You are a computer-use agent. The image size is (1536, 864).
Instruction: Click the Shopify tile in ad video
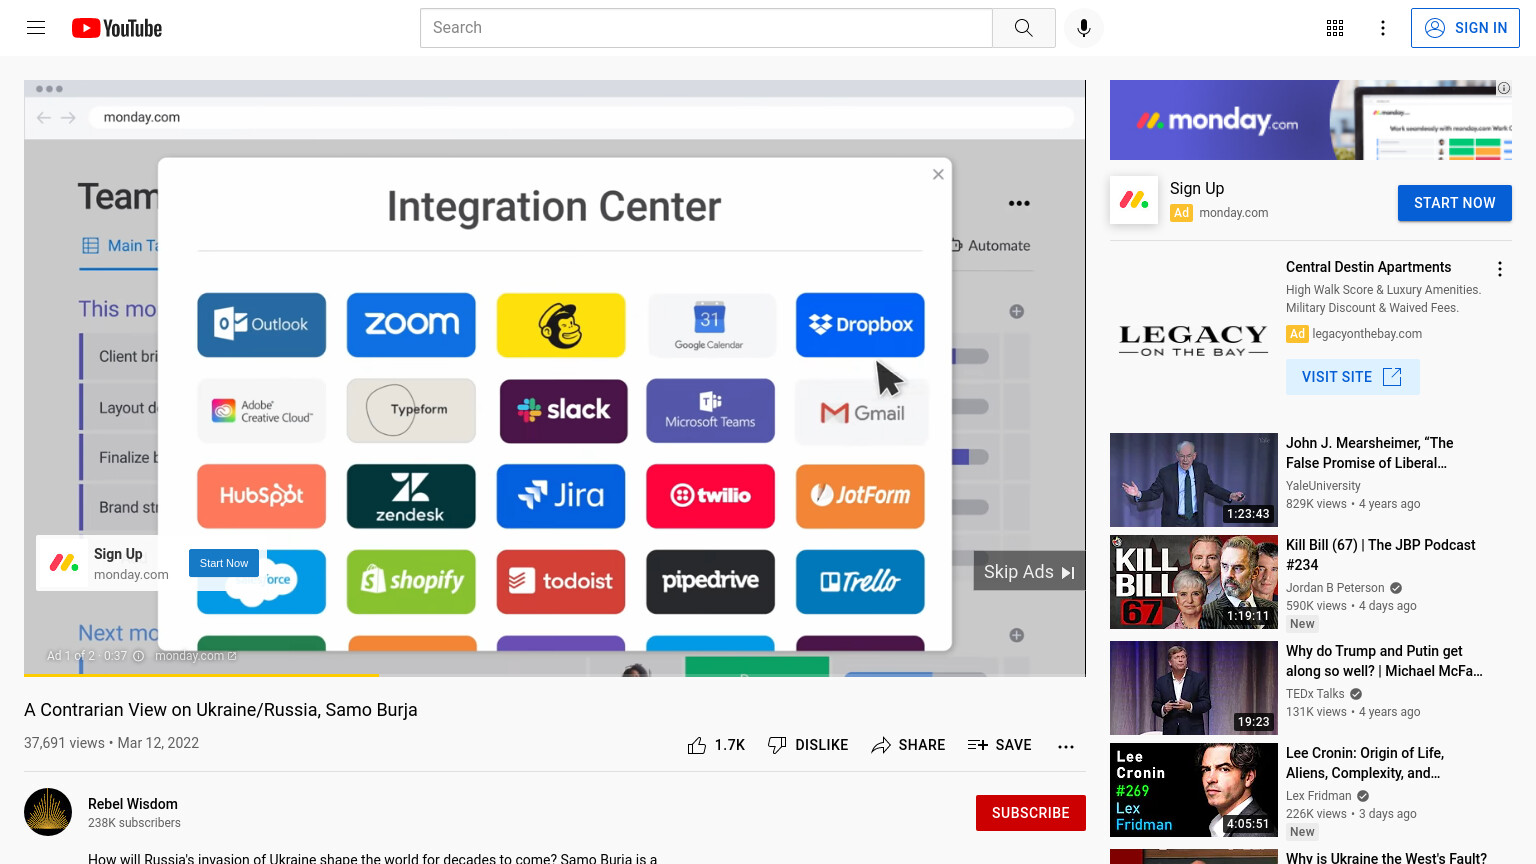pos(411,581)
